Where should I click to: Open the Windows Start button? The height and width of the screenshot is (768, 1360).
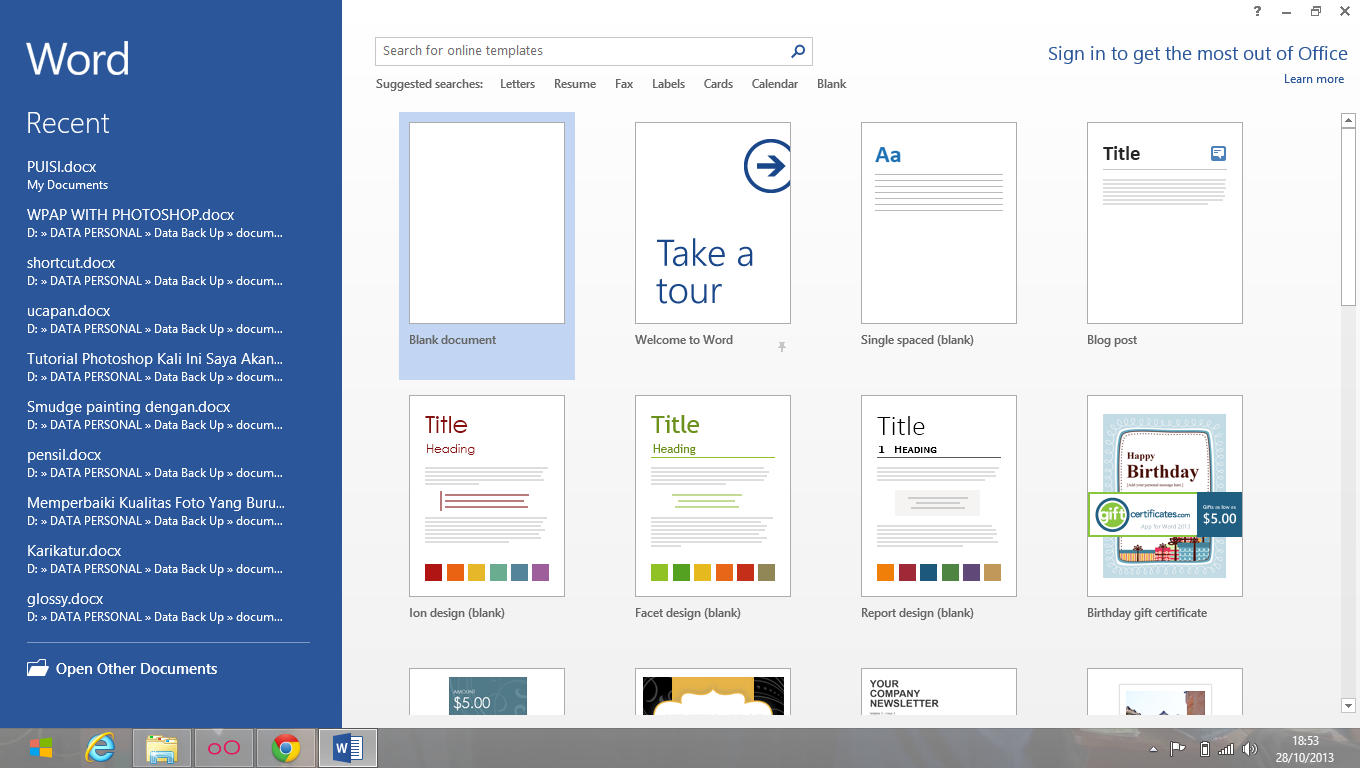(41, 748)
